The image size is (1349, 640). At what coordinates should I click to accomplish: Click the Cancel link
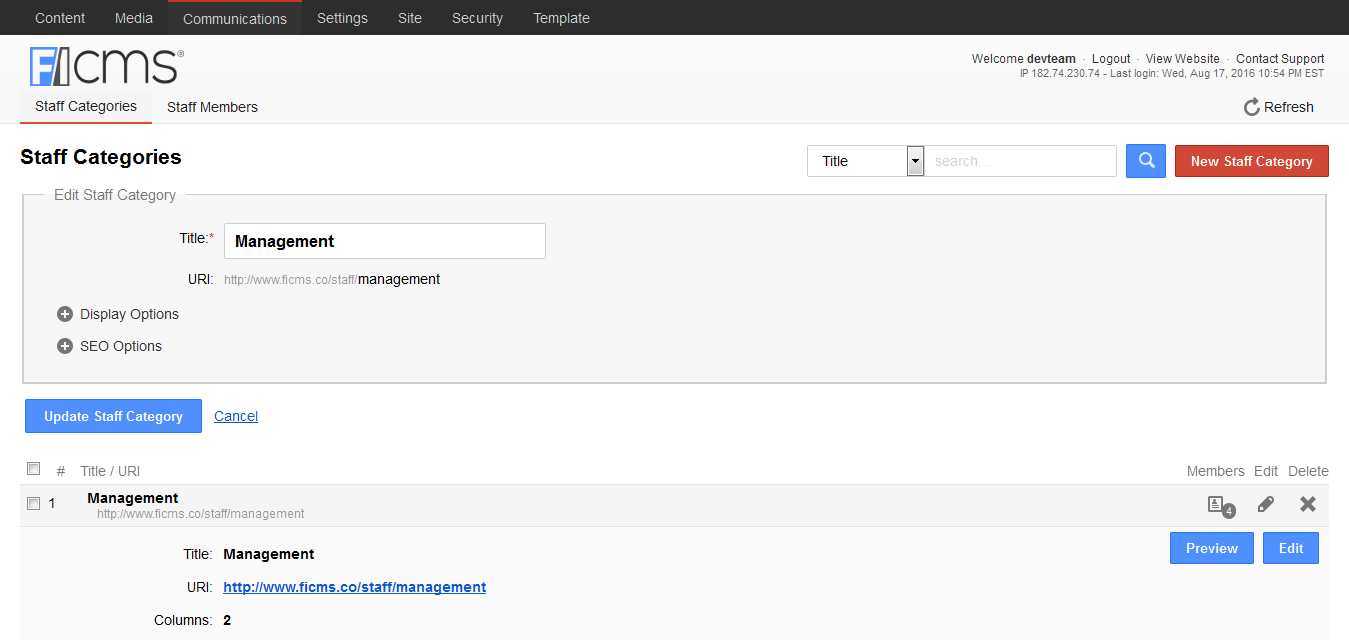(x=236, y=416)
